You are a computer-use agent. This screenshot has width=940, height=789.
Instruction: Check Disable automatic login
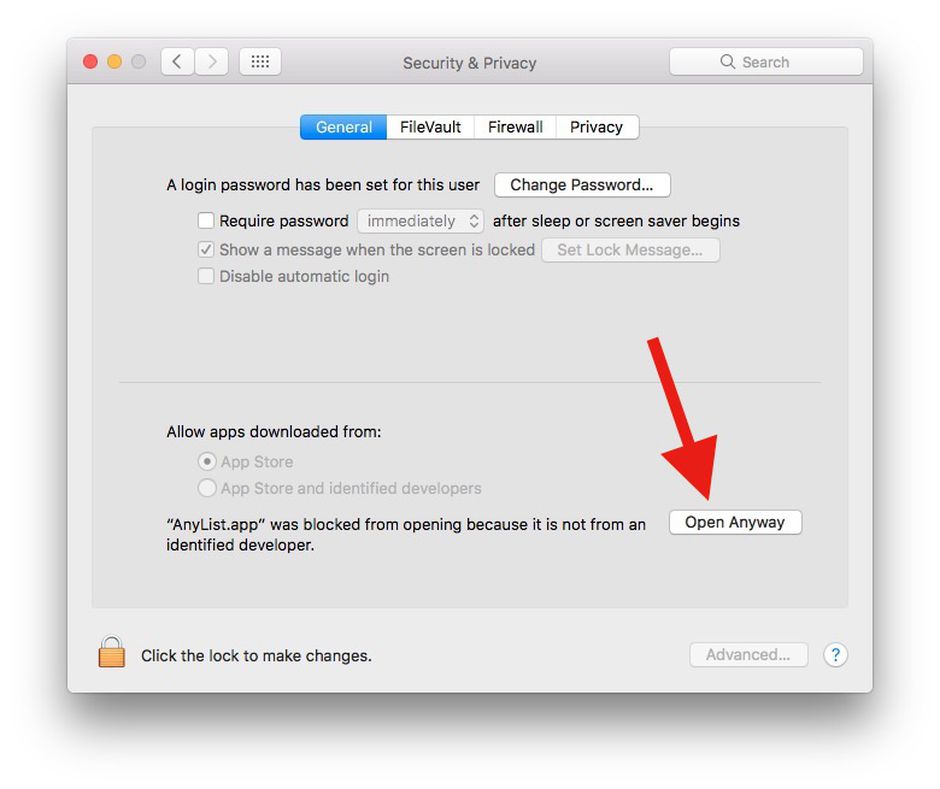[206, 276]
